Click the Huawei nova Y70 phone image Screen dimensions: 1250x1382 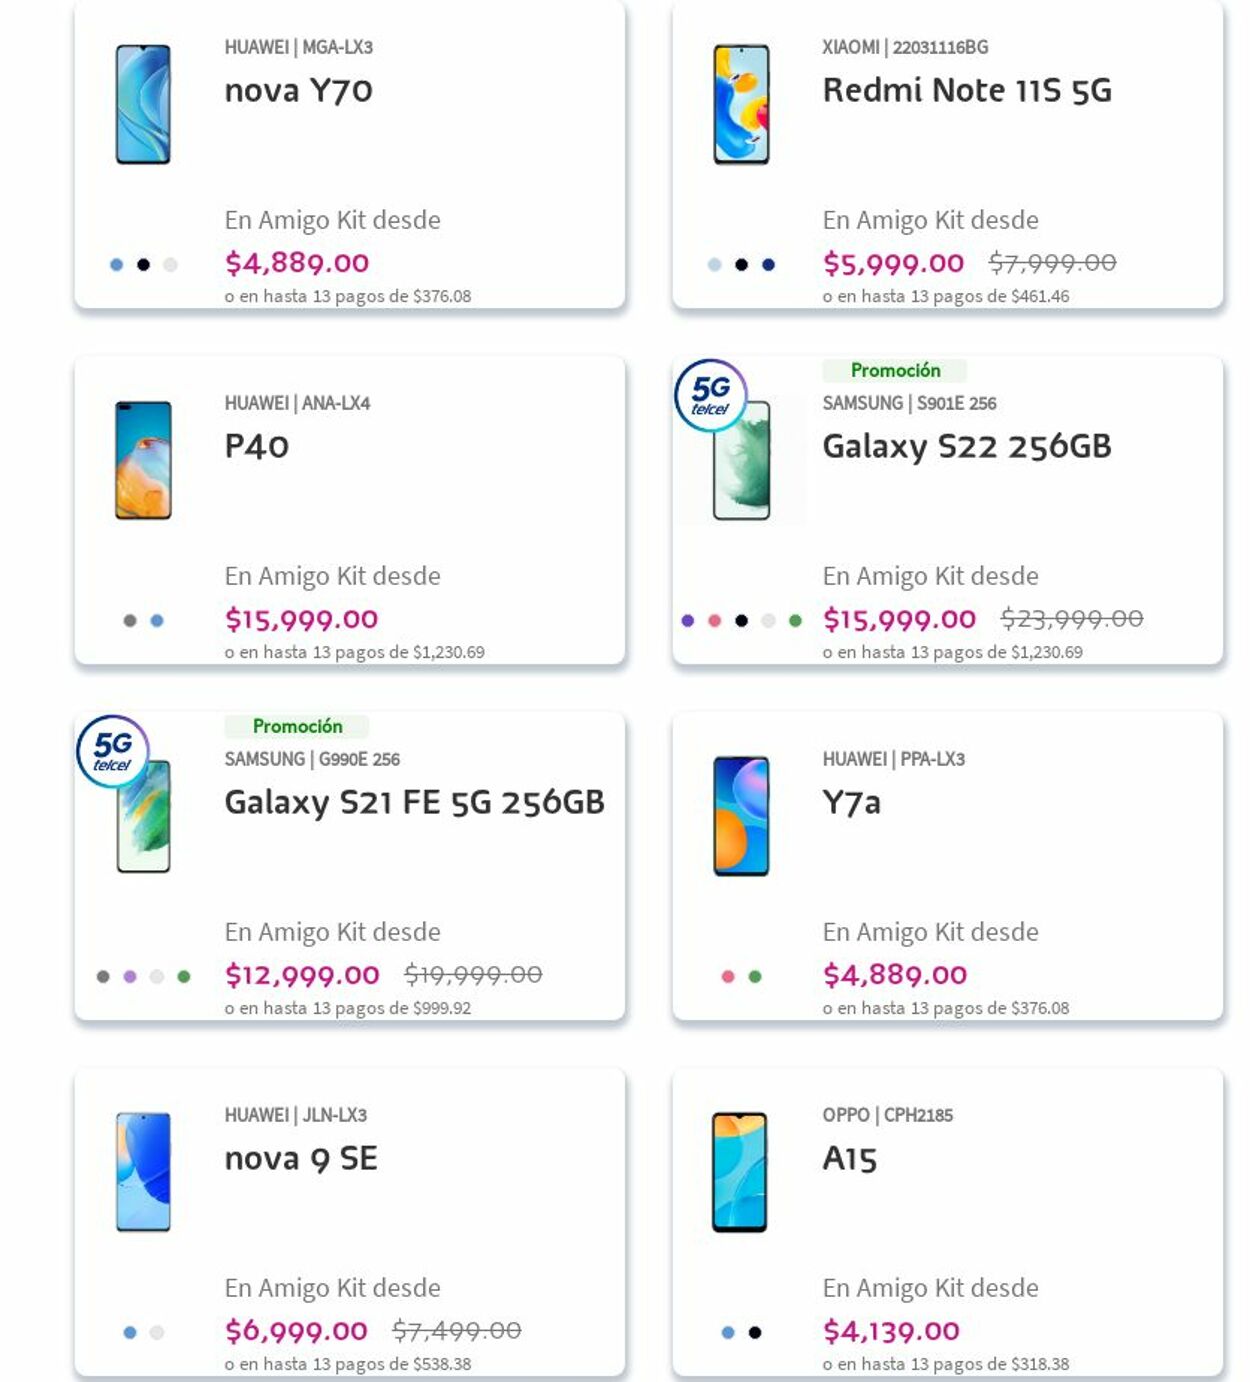pyautogui.click(x=143, y=105)
